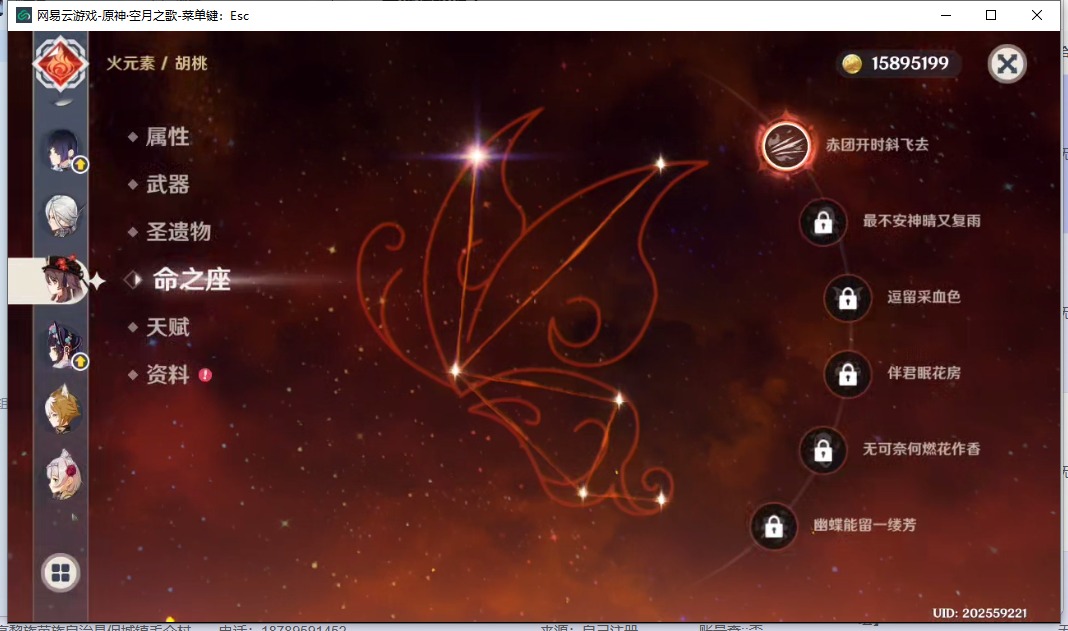Click the bright top star of butterfly constellation
The height and width of the screenshot is (631, 1068).
477,155
